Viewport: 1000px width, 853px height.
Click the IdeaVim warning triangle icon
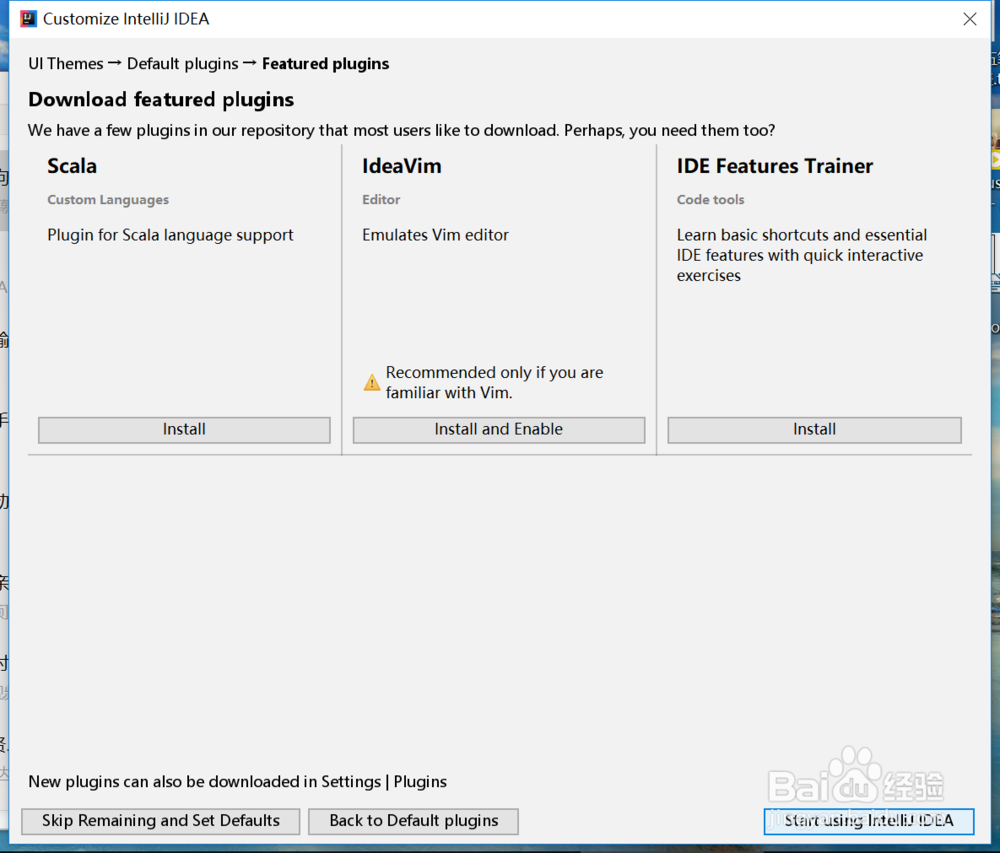[x=372, y=383]
